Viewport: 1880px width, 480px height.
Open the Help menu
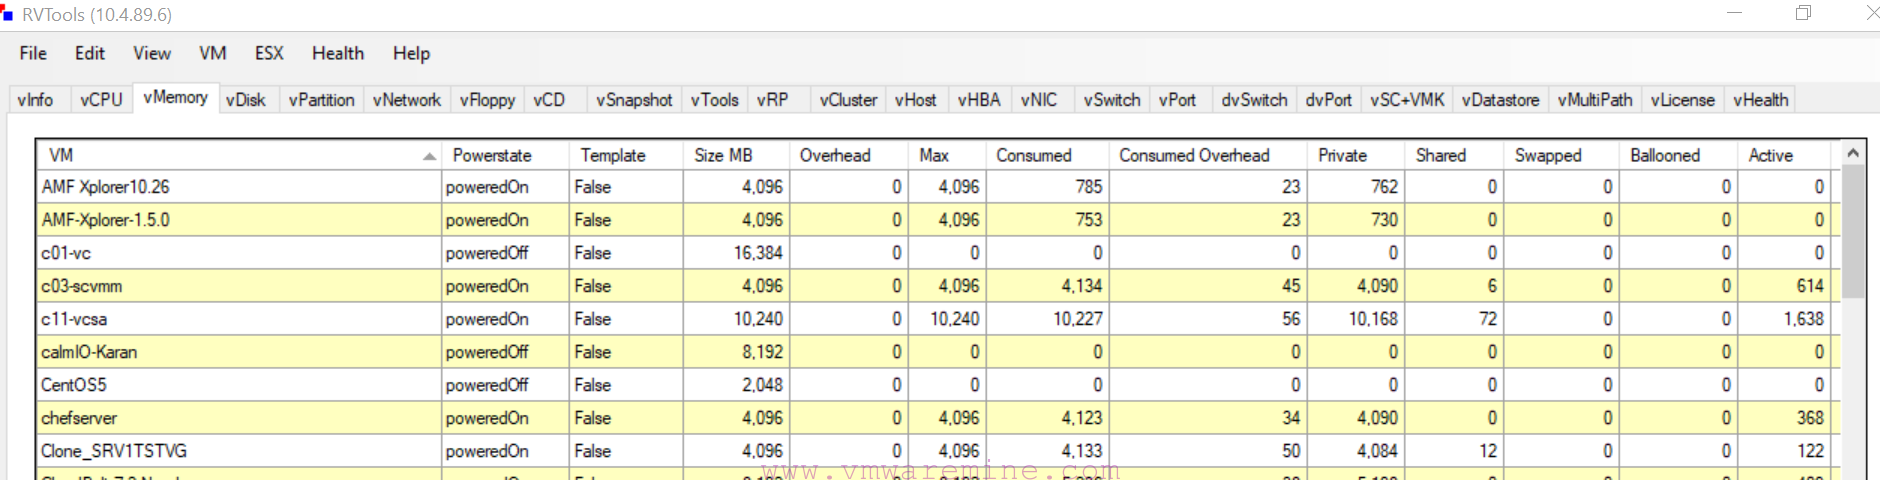point(411,54)
